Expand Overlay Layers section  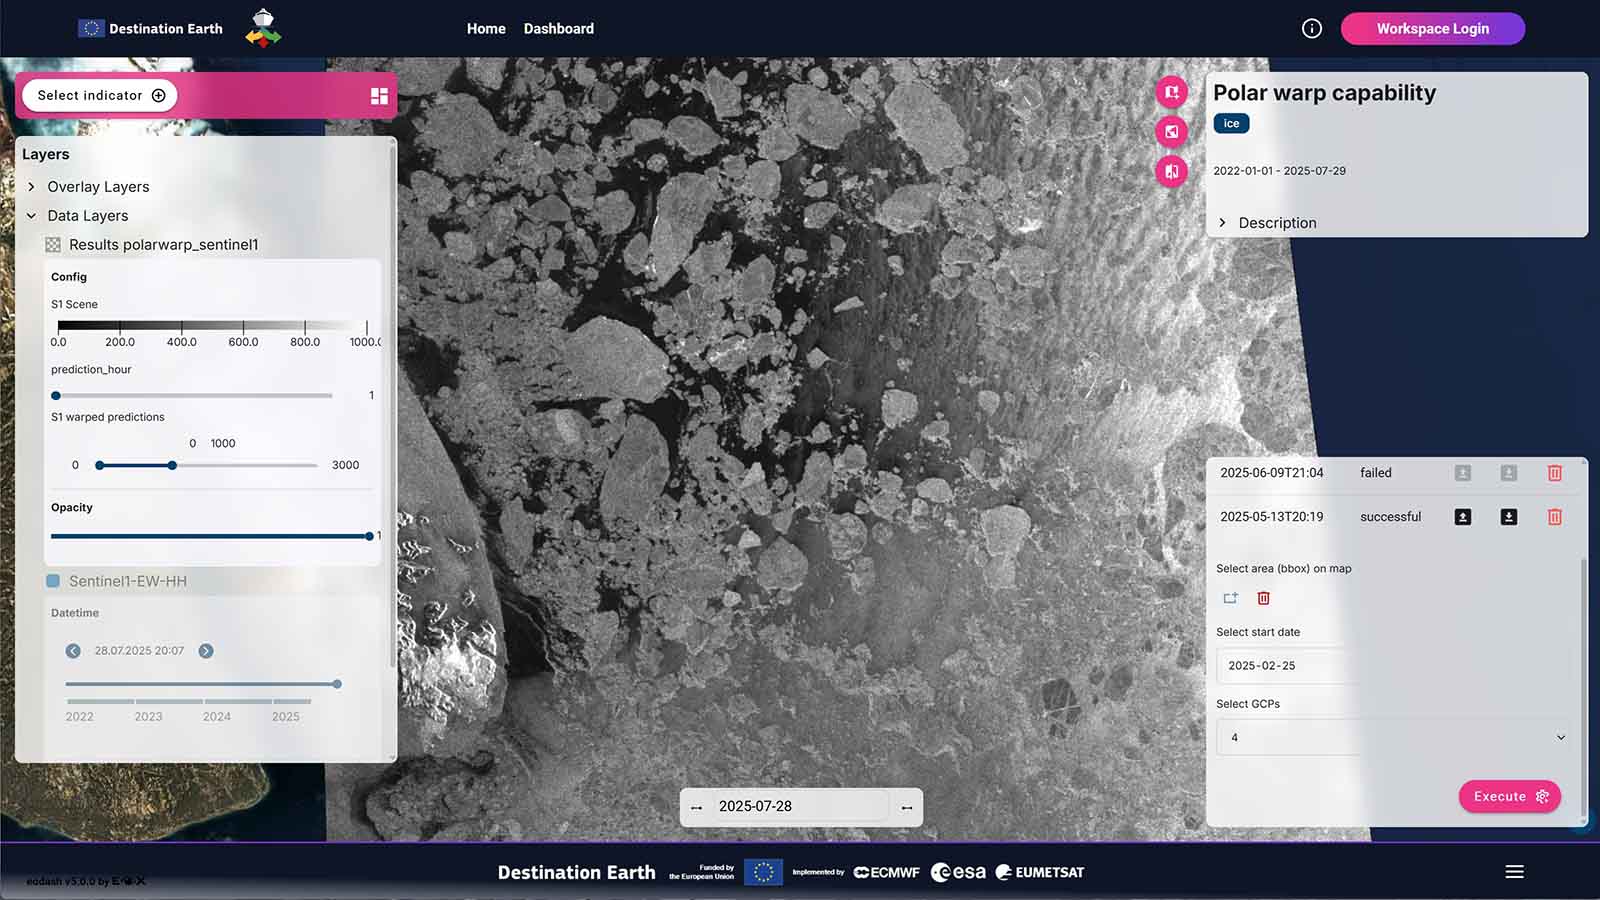pyautogui.click(x=32, y=187)
